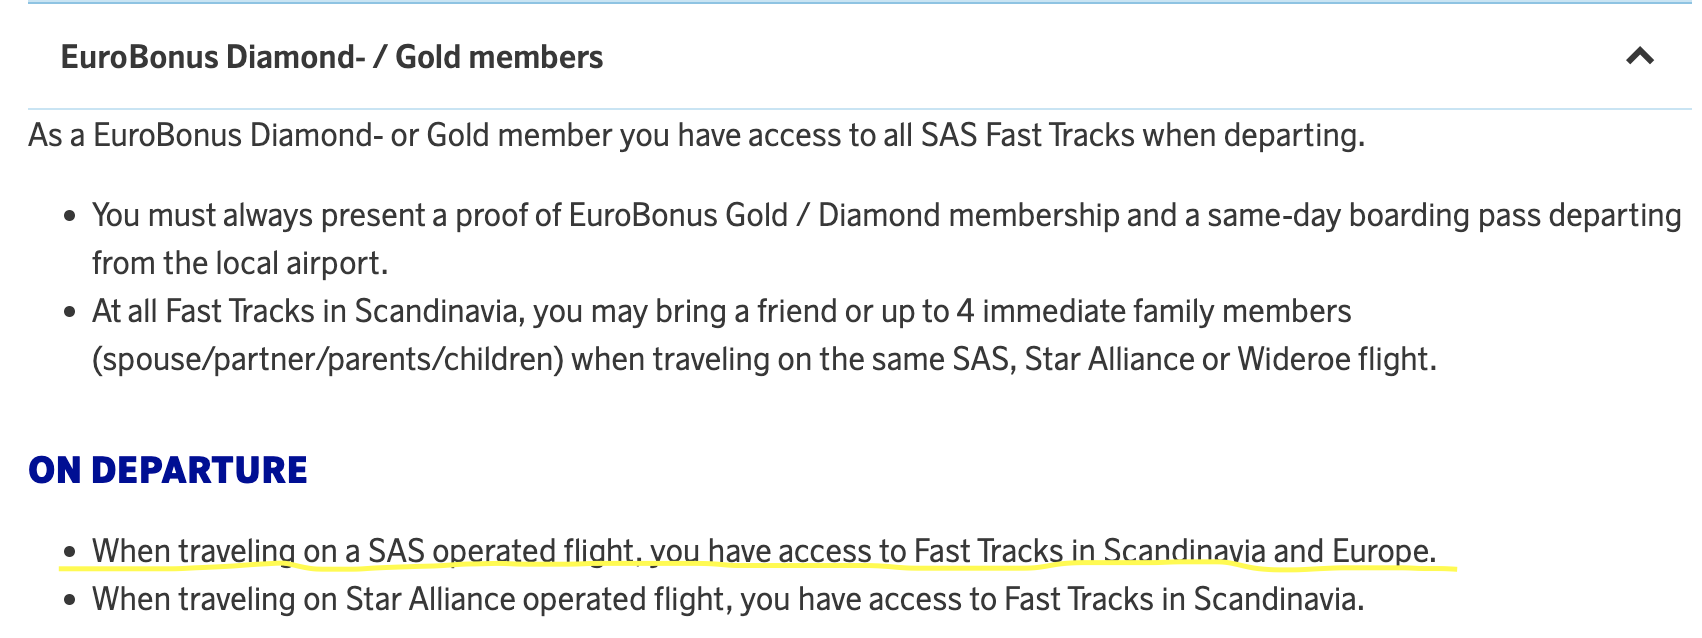Click "Scandinavia and Europe." at the end of the underlined line
The height and width of the screenshot is (638, 1702).
[x=1269, y=551]
